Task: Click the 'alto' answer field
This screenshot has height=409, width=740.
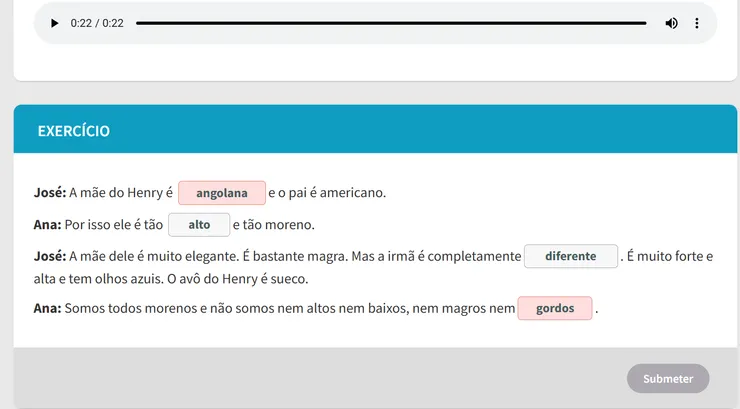Action: (199, 225)
